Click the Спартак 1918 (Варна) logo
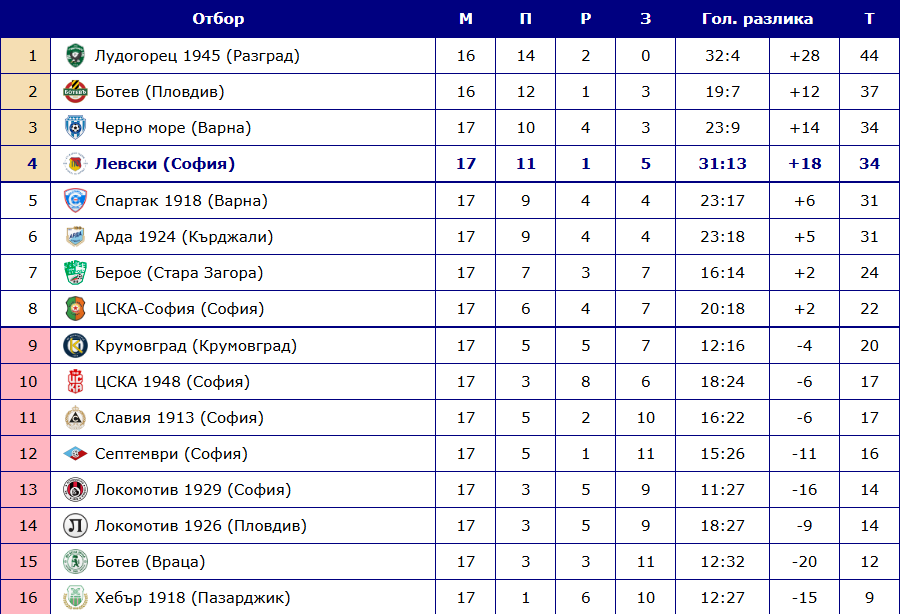 (x=75, y=200)
